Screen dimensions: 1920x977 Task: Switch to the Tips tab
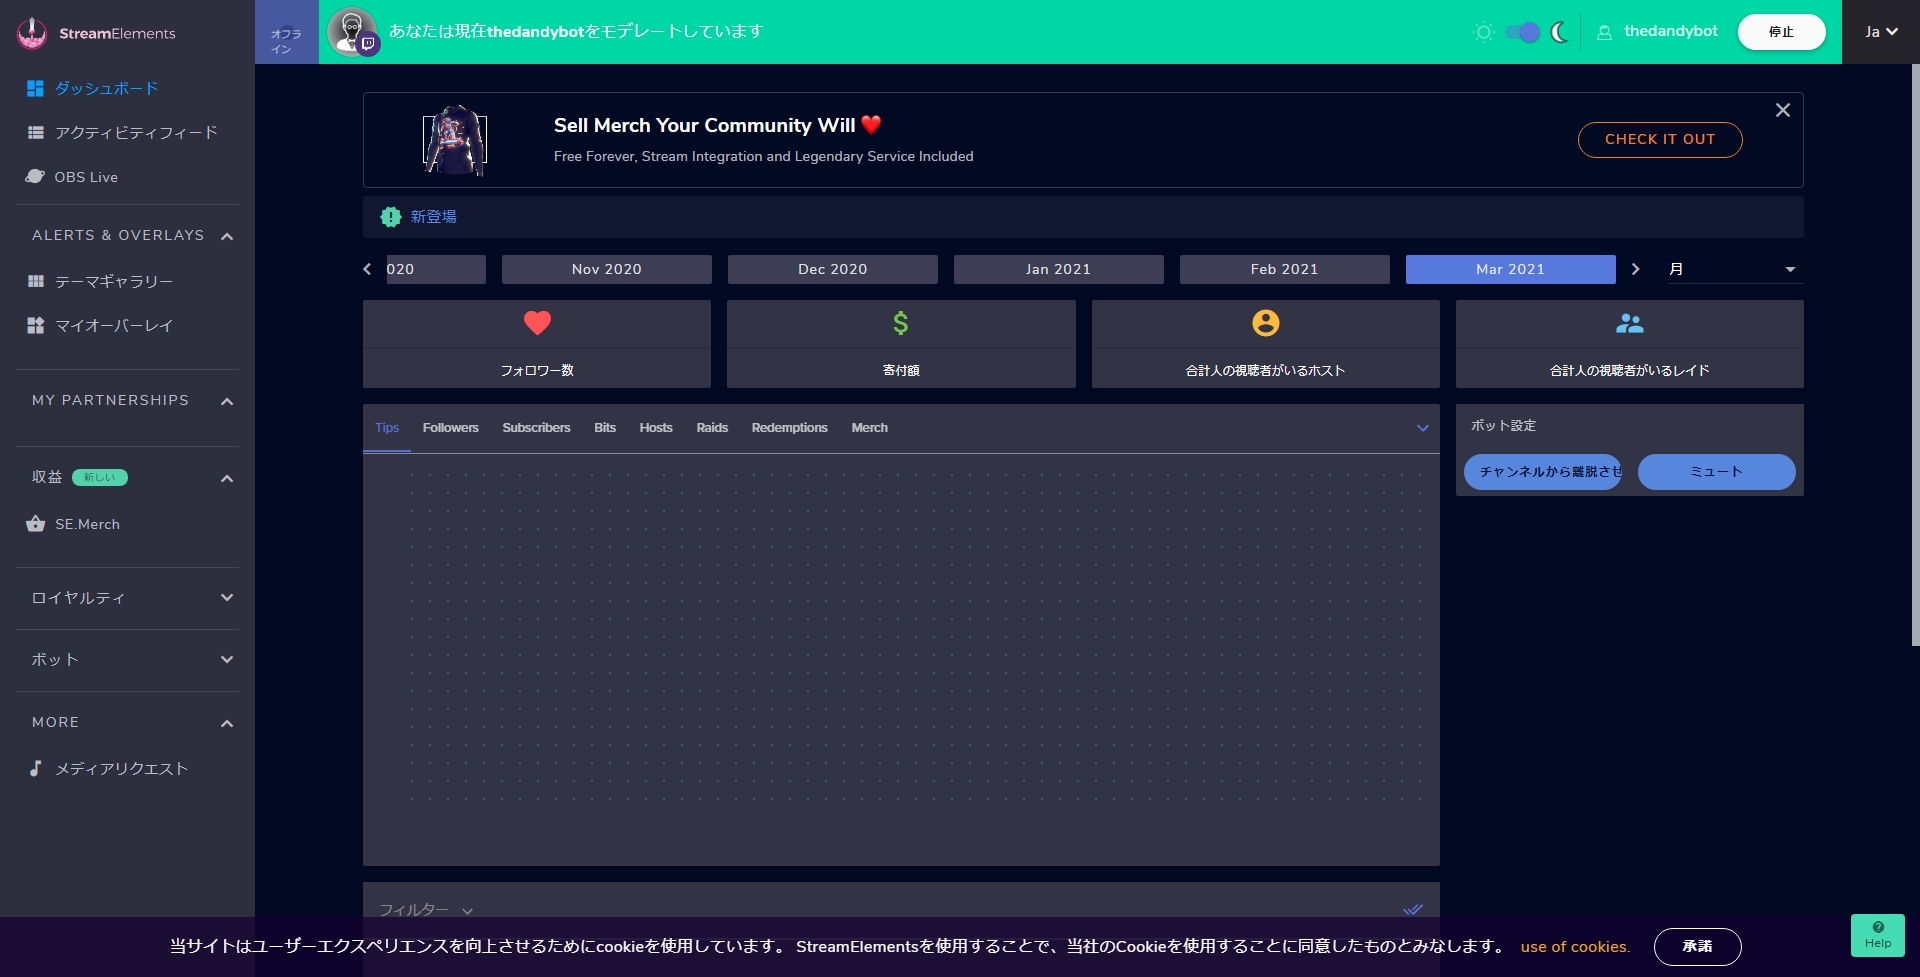coord(387,428)
